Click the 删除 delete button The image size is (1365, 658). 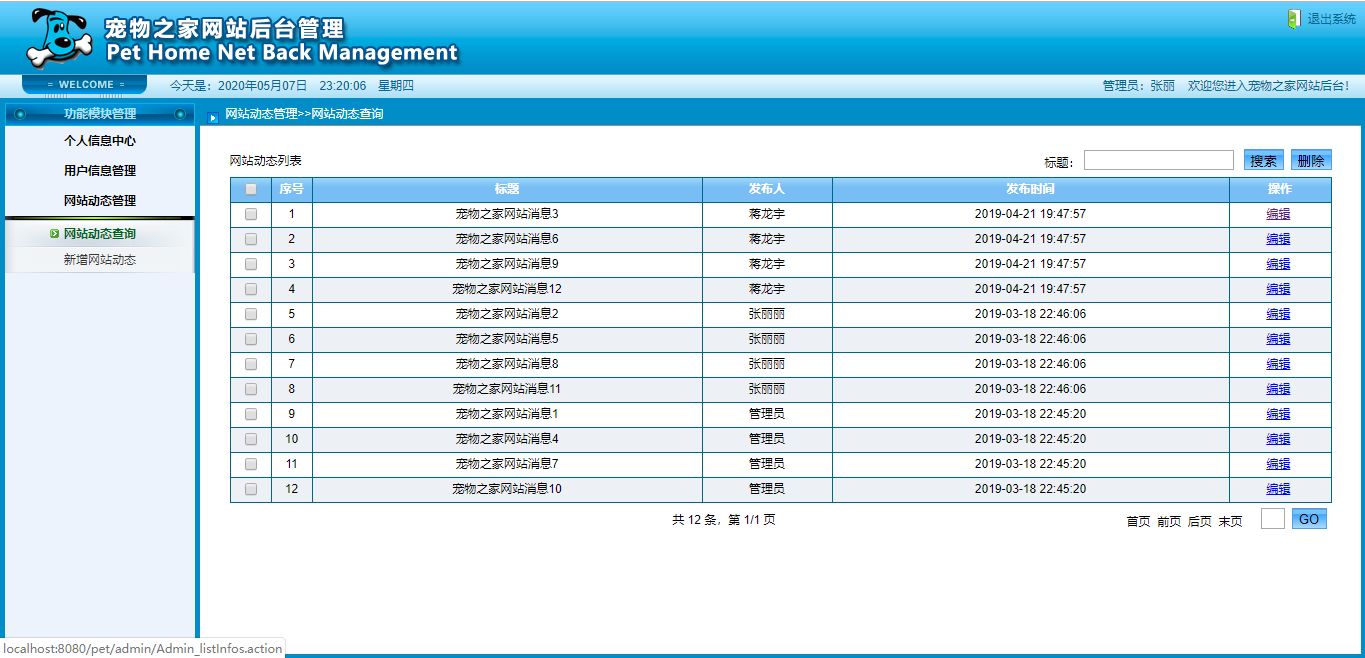pyautogui.click(x=1311, y=160)
